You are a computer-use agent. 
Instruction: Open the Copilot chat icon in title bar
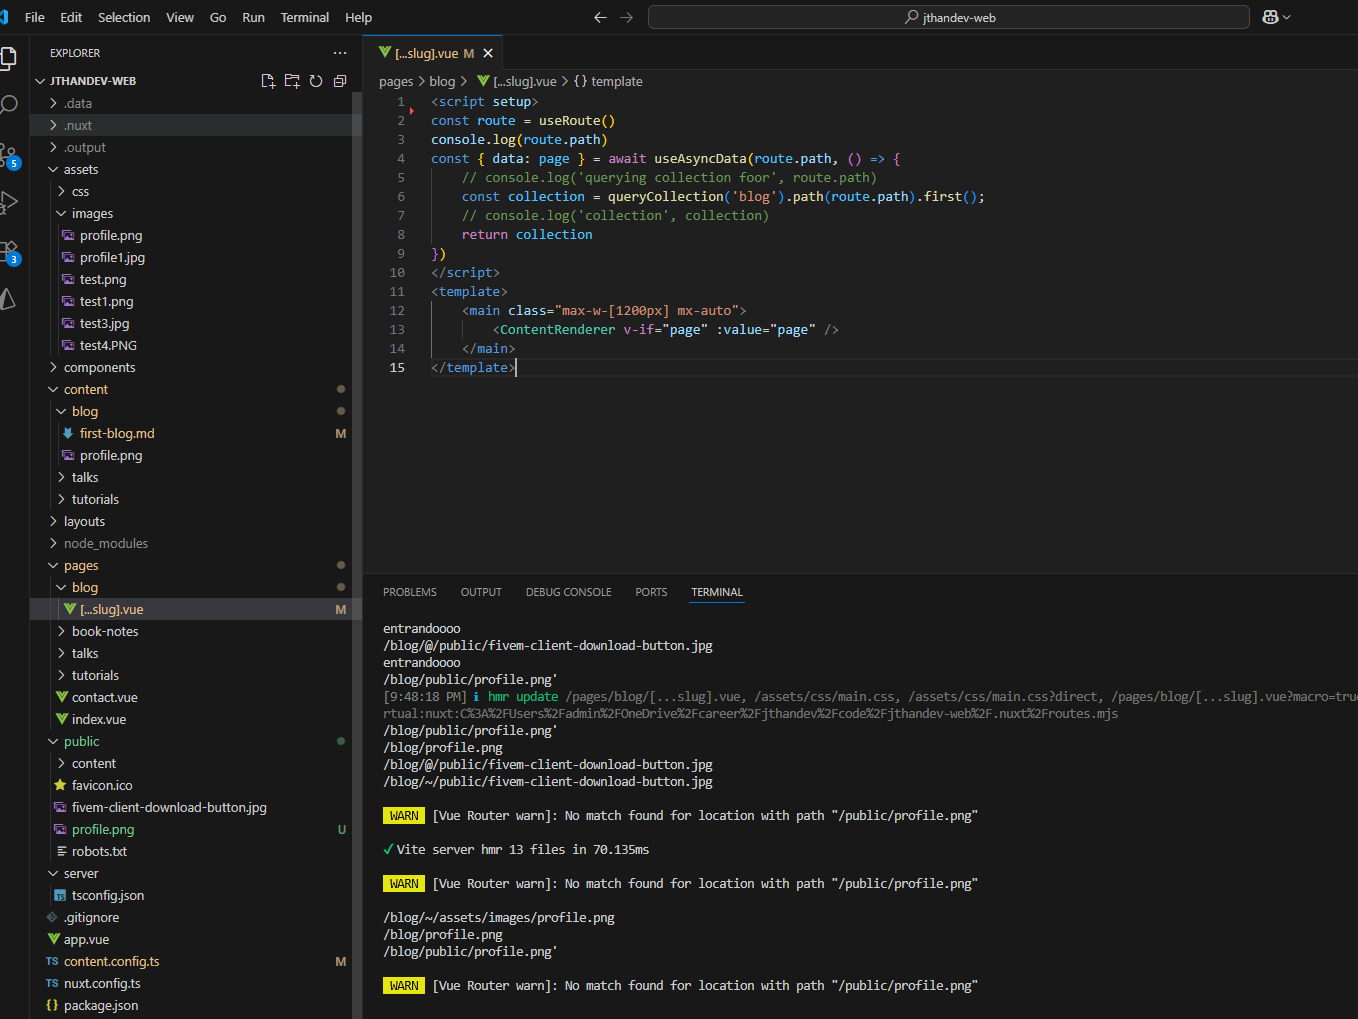pyautogui.click(x=1271, y=17)
